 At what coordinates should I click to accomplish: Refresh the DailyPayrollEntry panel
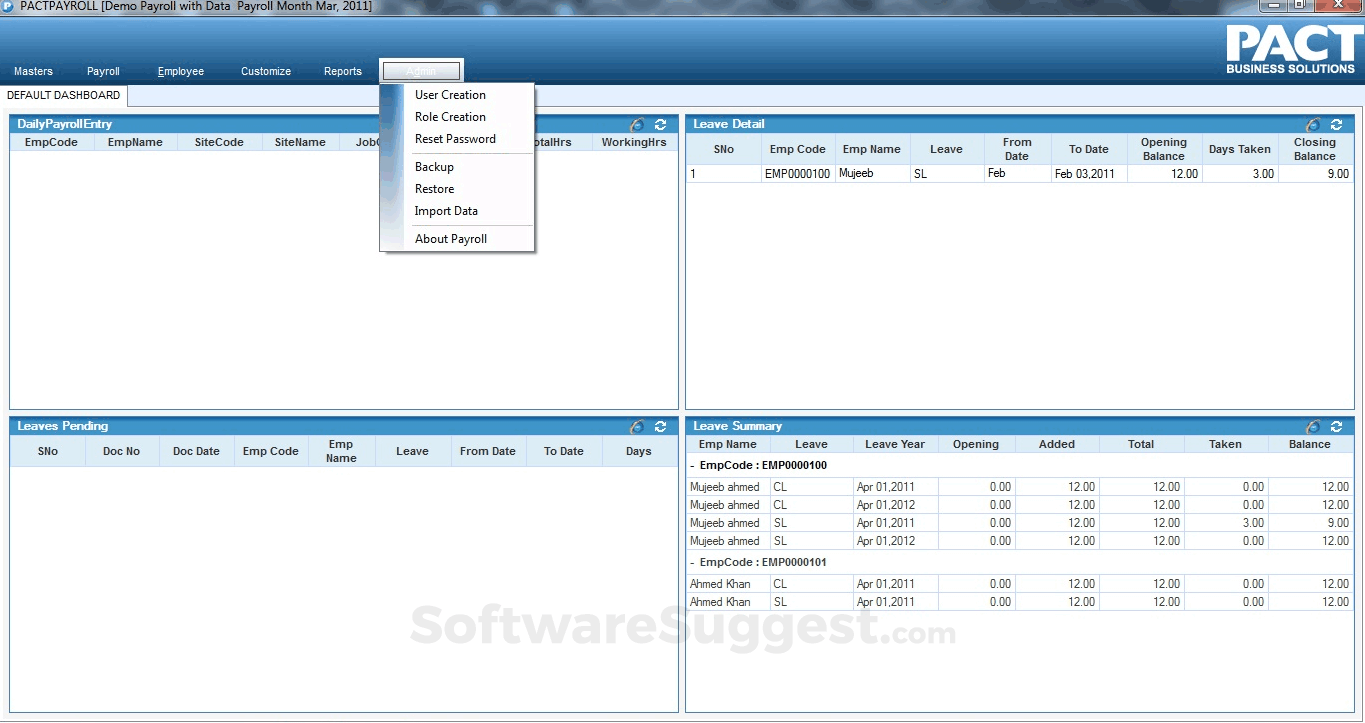(x=660, y=125)
